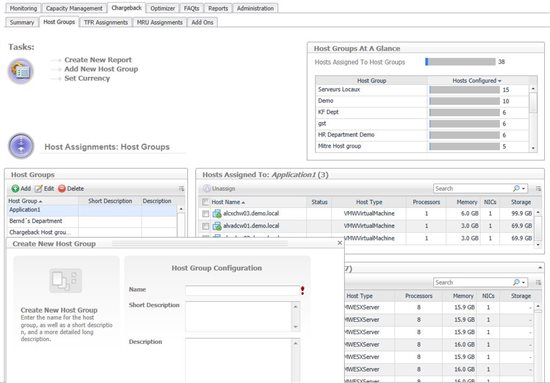Click VM icon for alvadcw01.demo.local

217,226
